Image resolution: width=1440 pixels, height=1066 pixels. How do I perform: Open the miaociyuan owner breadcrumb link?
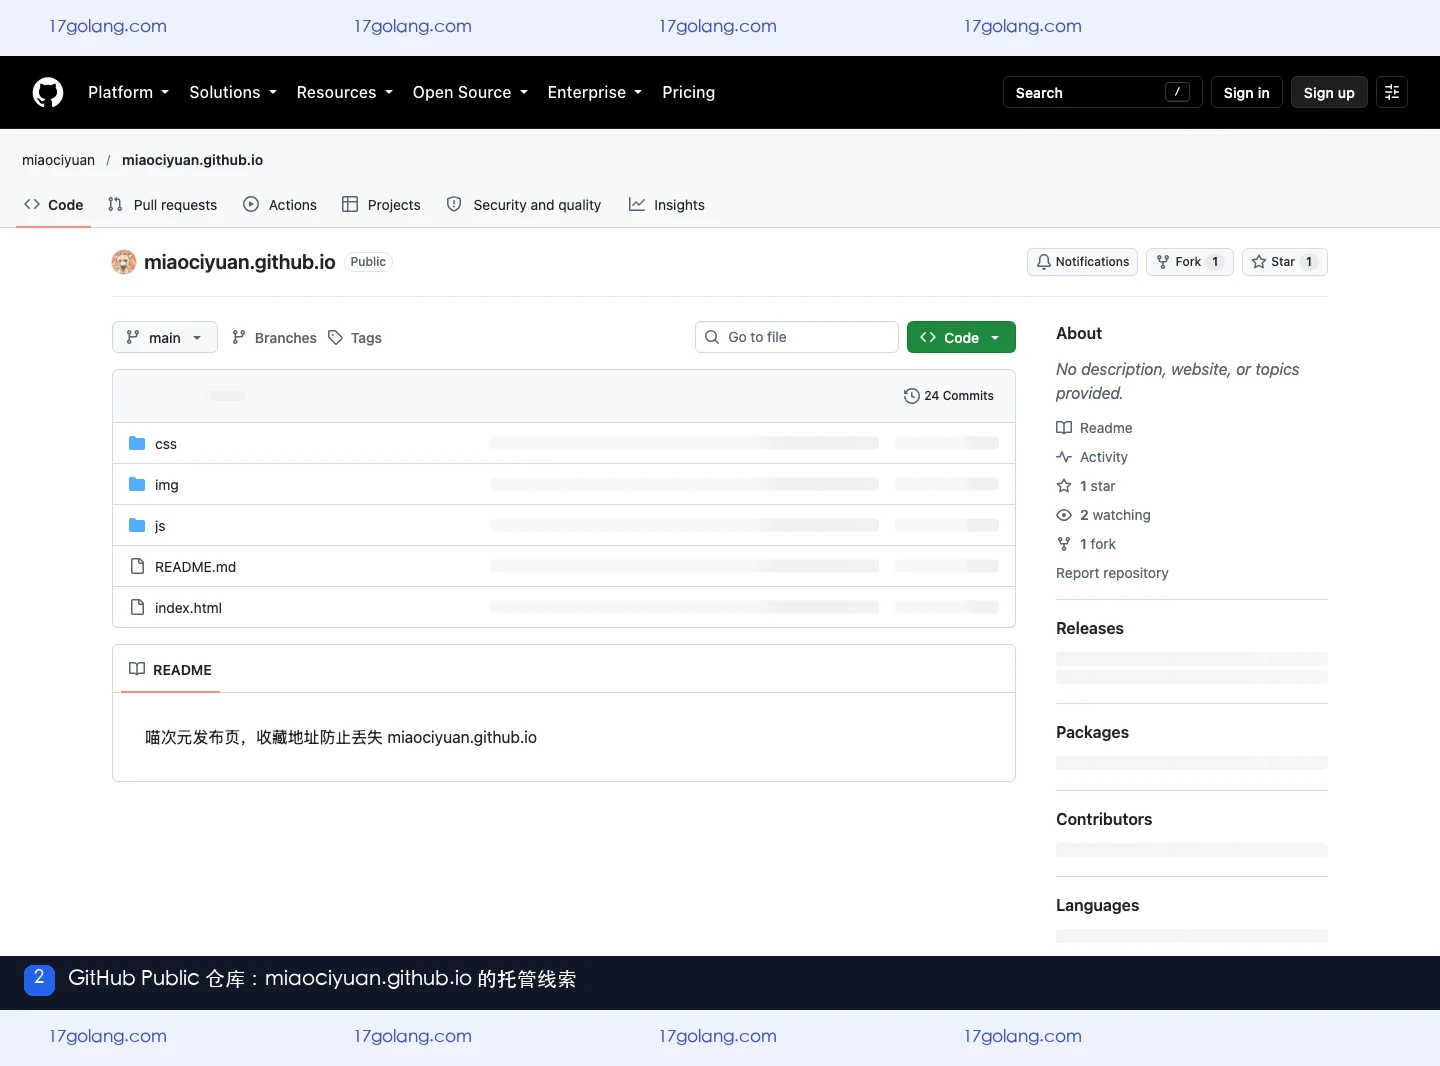[59, 160]
